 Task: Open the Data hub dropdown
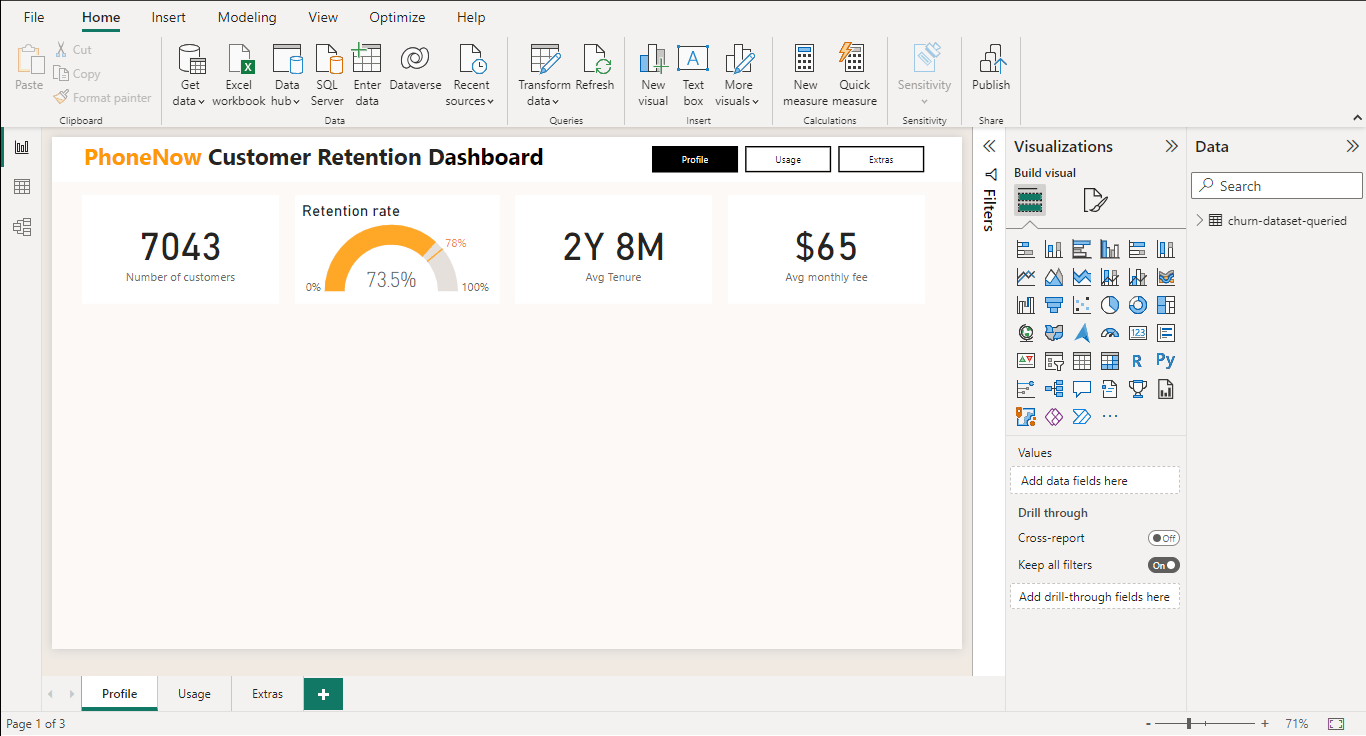[x=287, y=76]
